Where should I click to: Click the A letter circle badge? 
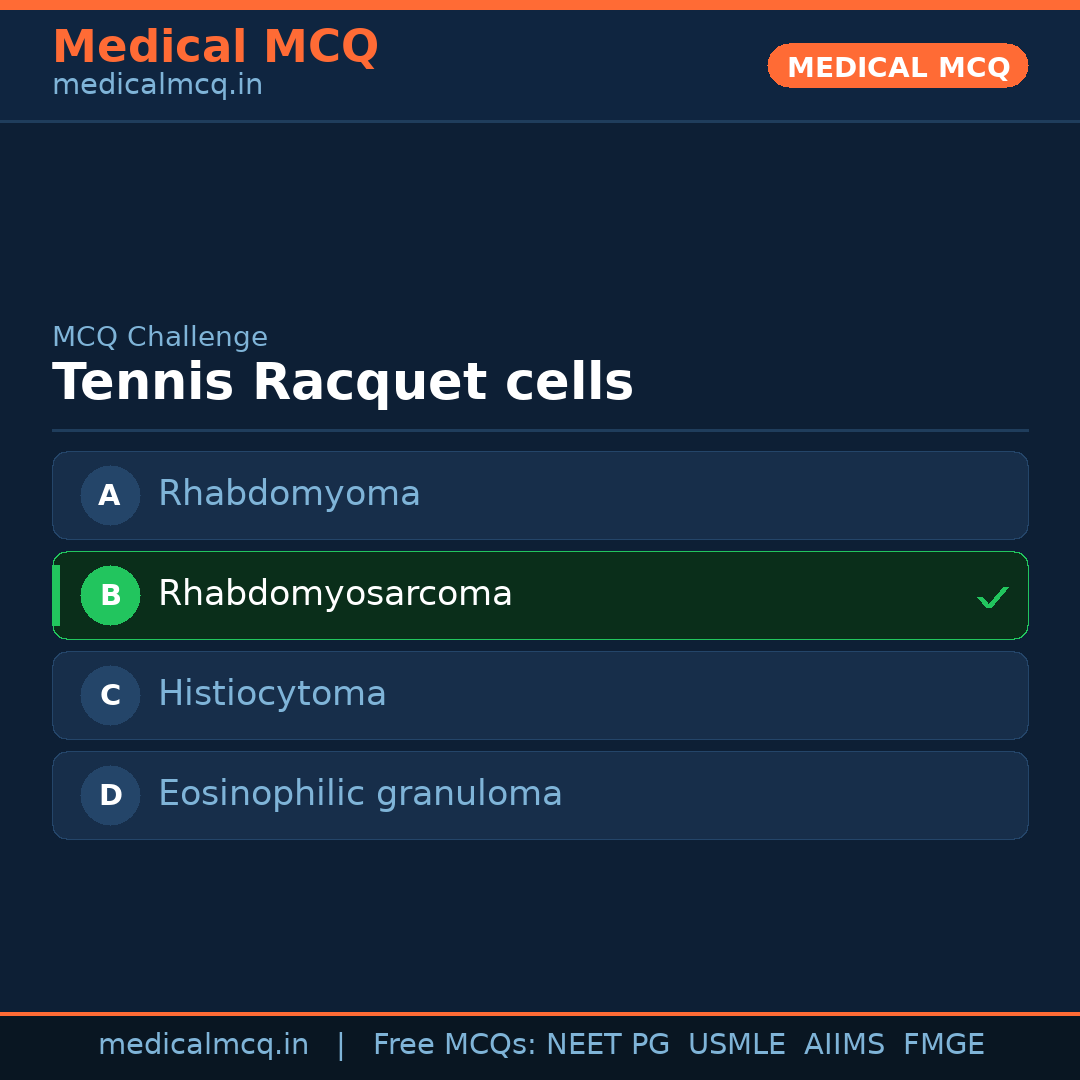tap(110, 495)
